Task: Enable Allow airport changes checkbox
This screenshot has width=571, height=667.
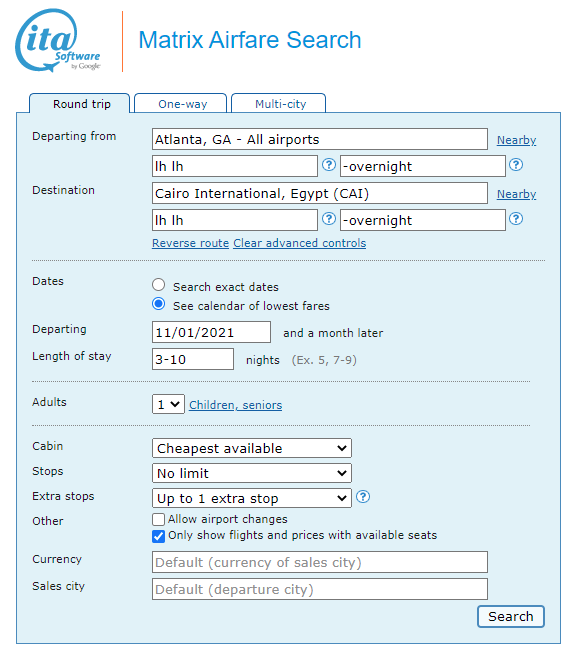Action: [158, 519]
